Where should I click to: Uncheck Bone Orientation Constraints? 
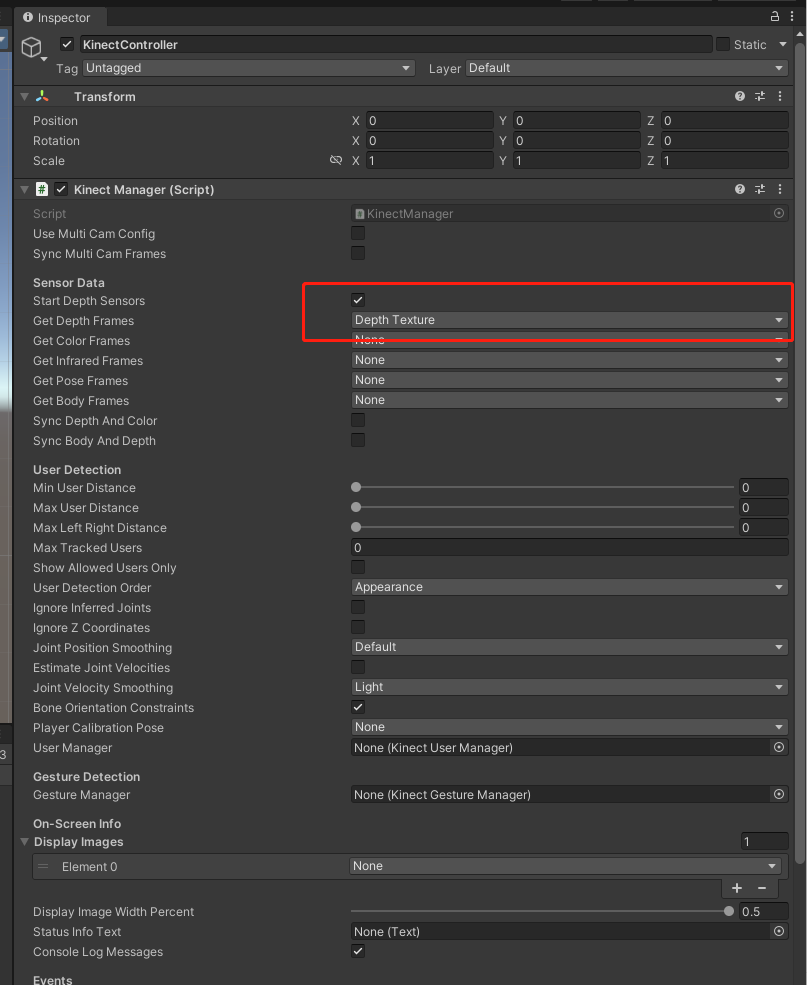pos(358,707)
